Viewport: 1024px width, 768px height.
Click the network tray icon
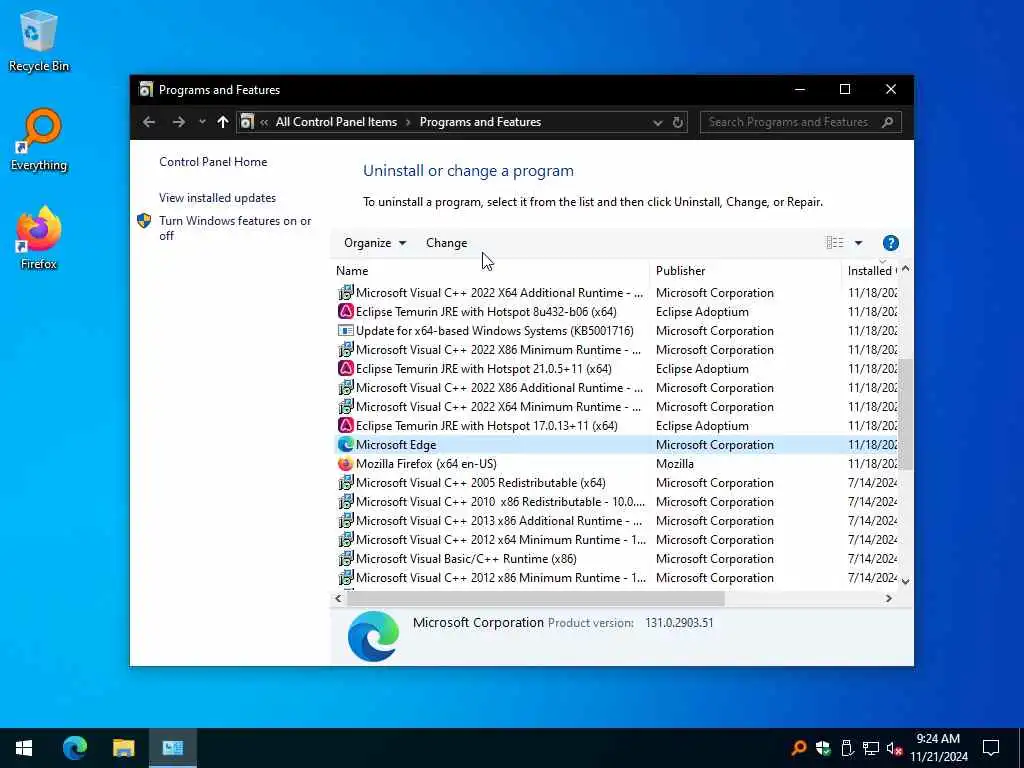click(871, 748)
